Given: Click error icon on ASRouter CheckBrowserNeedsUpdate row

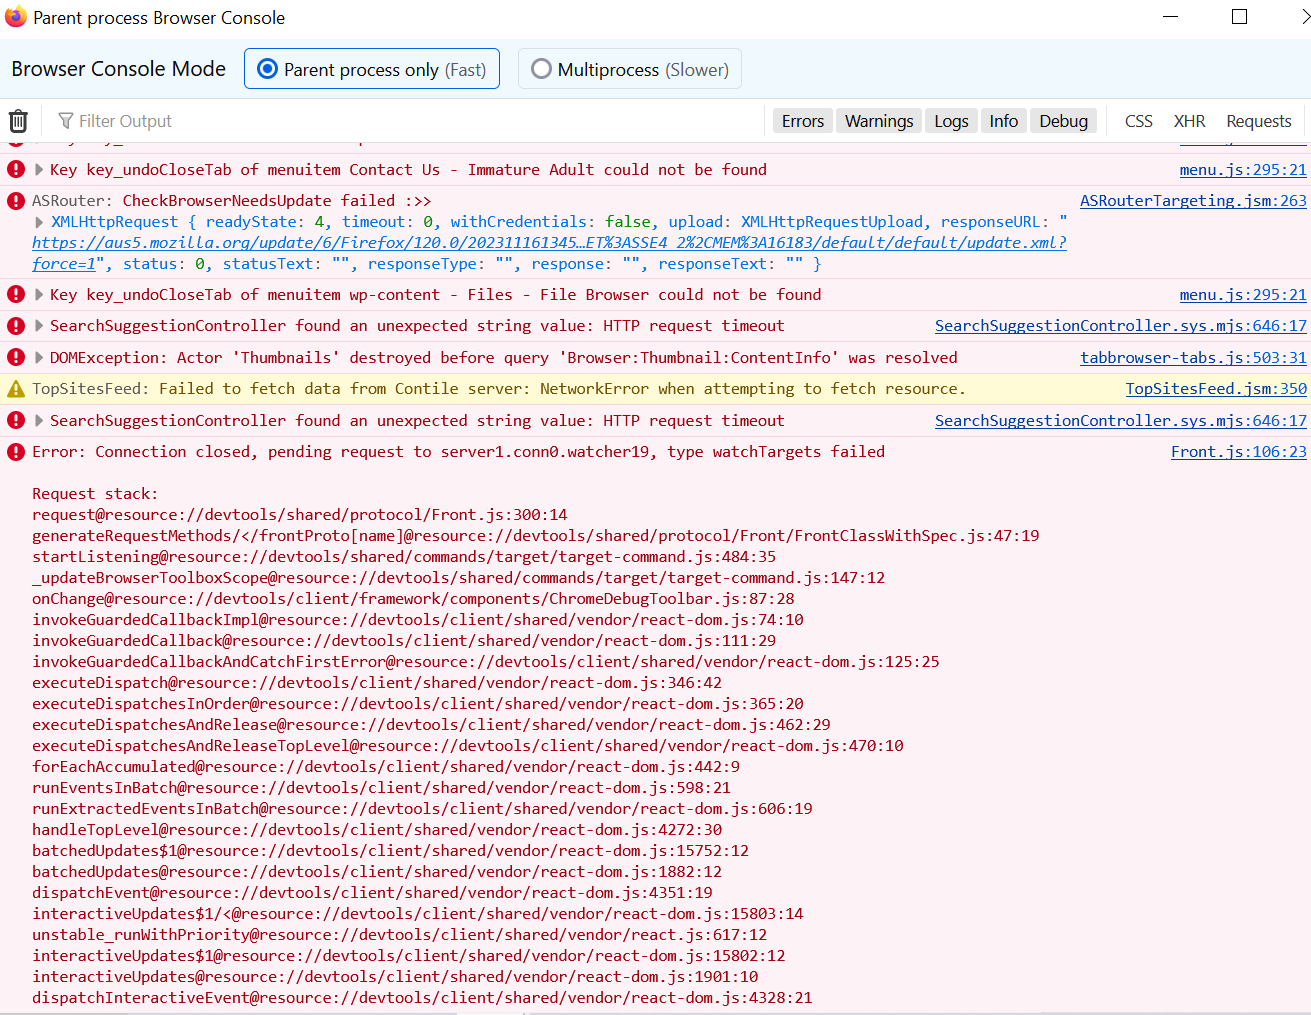Looking at the screenshot, I should pos(16,201).
